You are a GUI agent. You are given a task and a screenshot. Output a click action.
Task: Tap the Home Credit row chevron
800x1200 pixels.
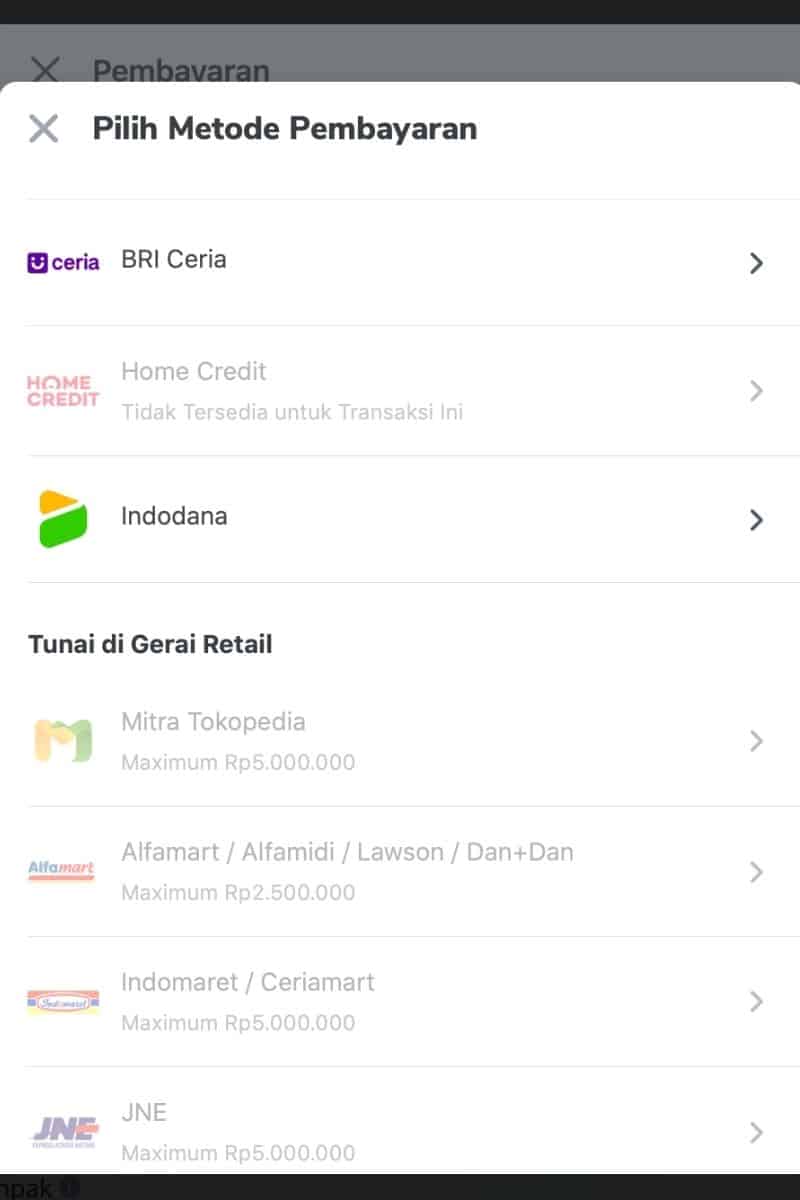pyautogui.click(x=756, y=391)
